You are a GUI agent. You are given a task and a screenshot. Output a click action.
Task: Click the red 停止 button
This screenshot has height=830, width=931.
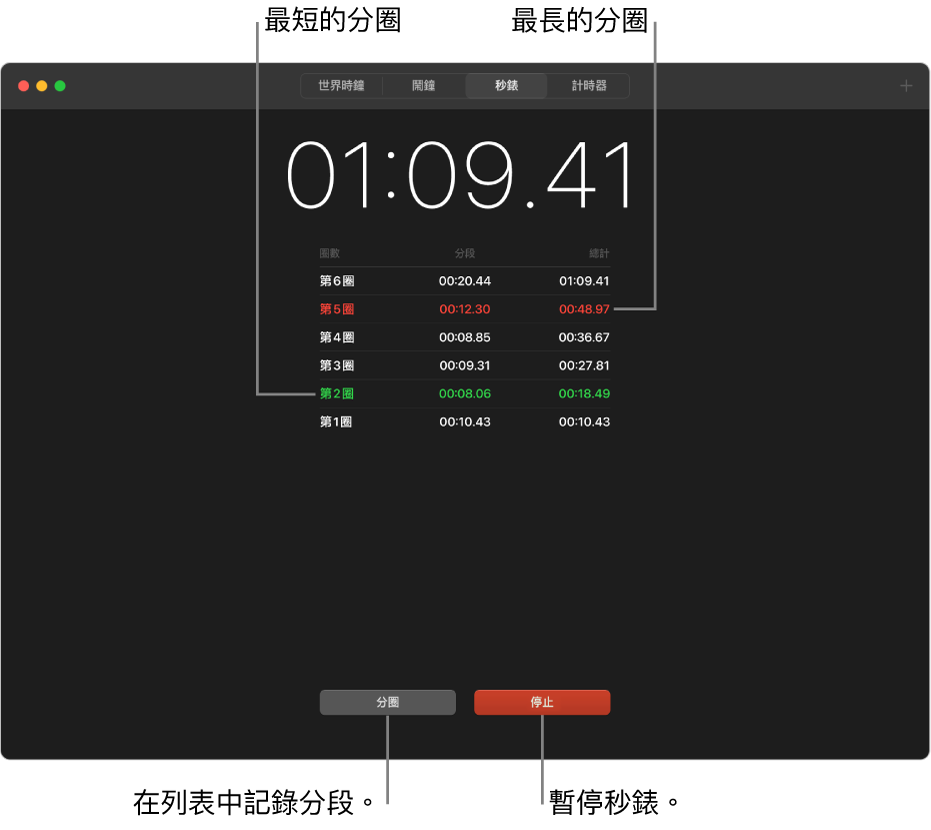542,702
